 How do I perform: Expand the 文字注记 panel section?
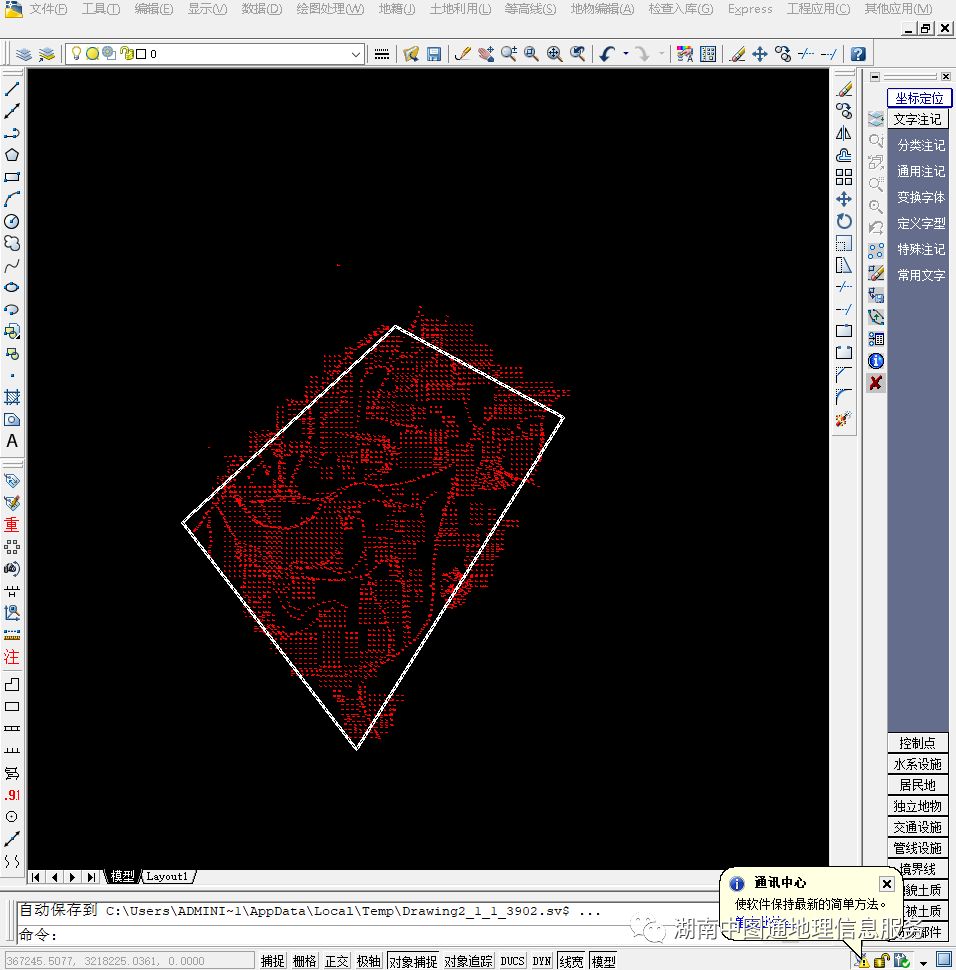pyautogui.click(x=918, y=119)
